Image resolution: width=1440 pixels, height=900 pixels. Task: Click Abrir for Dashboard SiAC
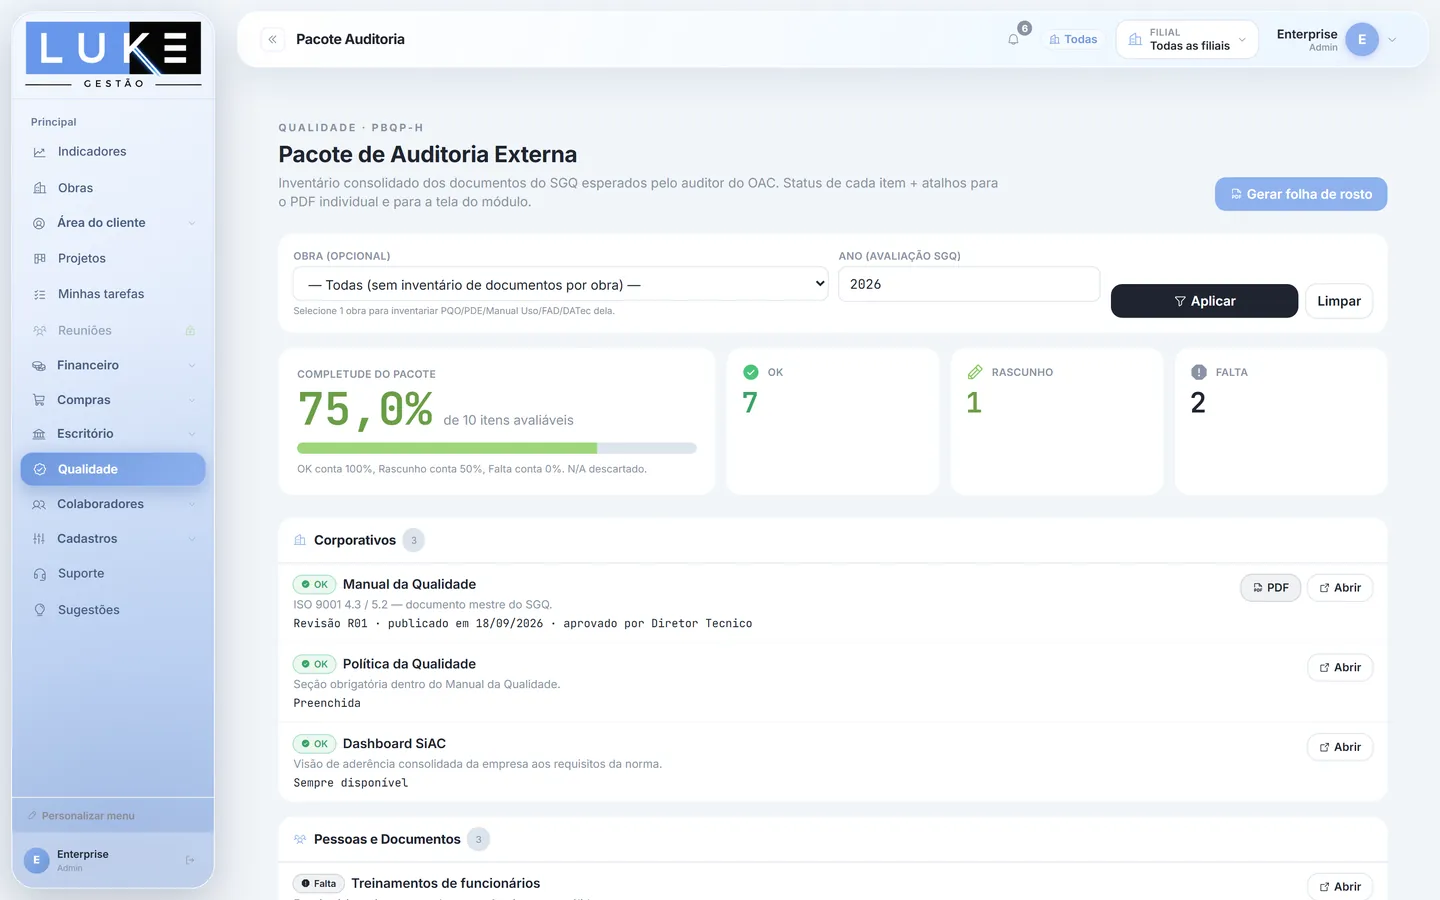point(1340,747)
